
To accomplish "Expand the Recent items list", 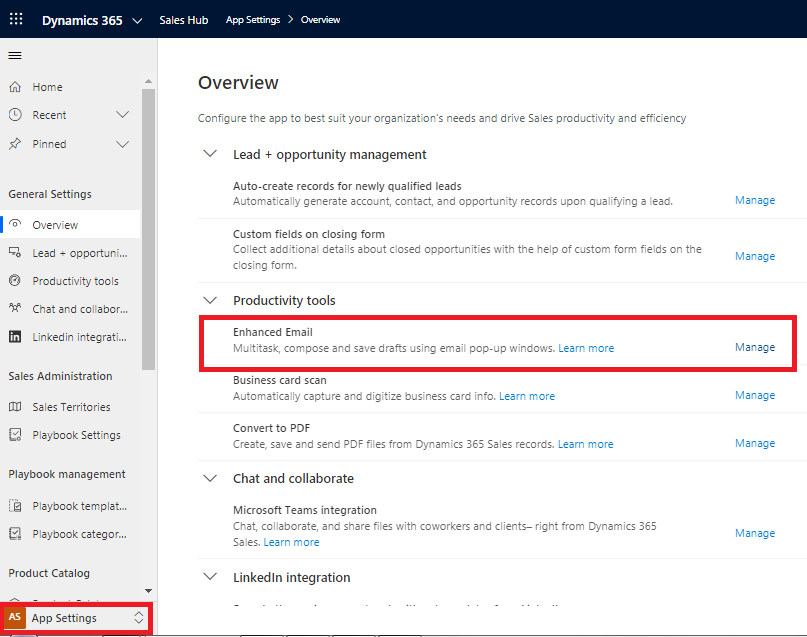I will 122,115.
